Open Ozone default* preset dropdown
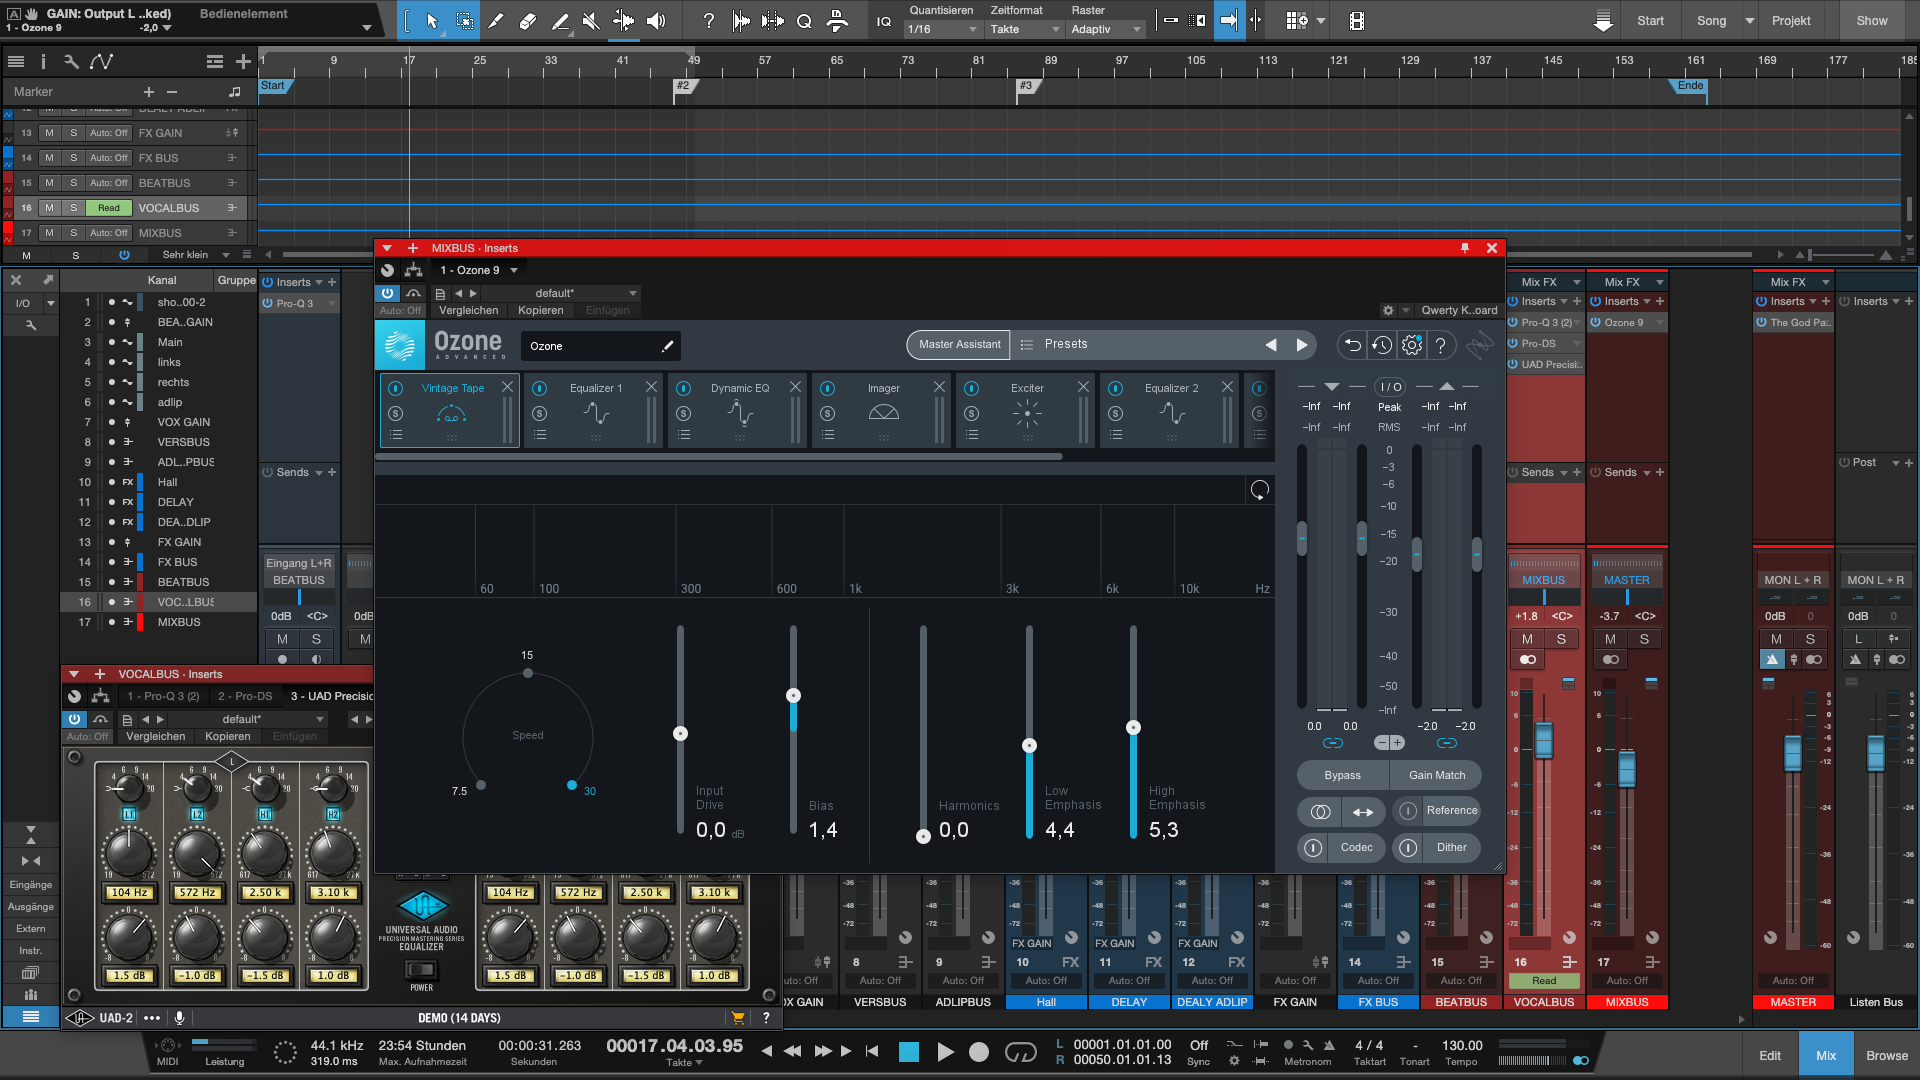The width and height of the screenshot is (1920, 1080). pyautogui.click(x=585, y=293)
